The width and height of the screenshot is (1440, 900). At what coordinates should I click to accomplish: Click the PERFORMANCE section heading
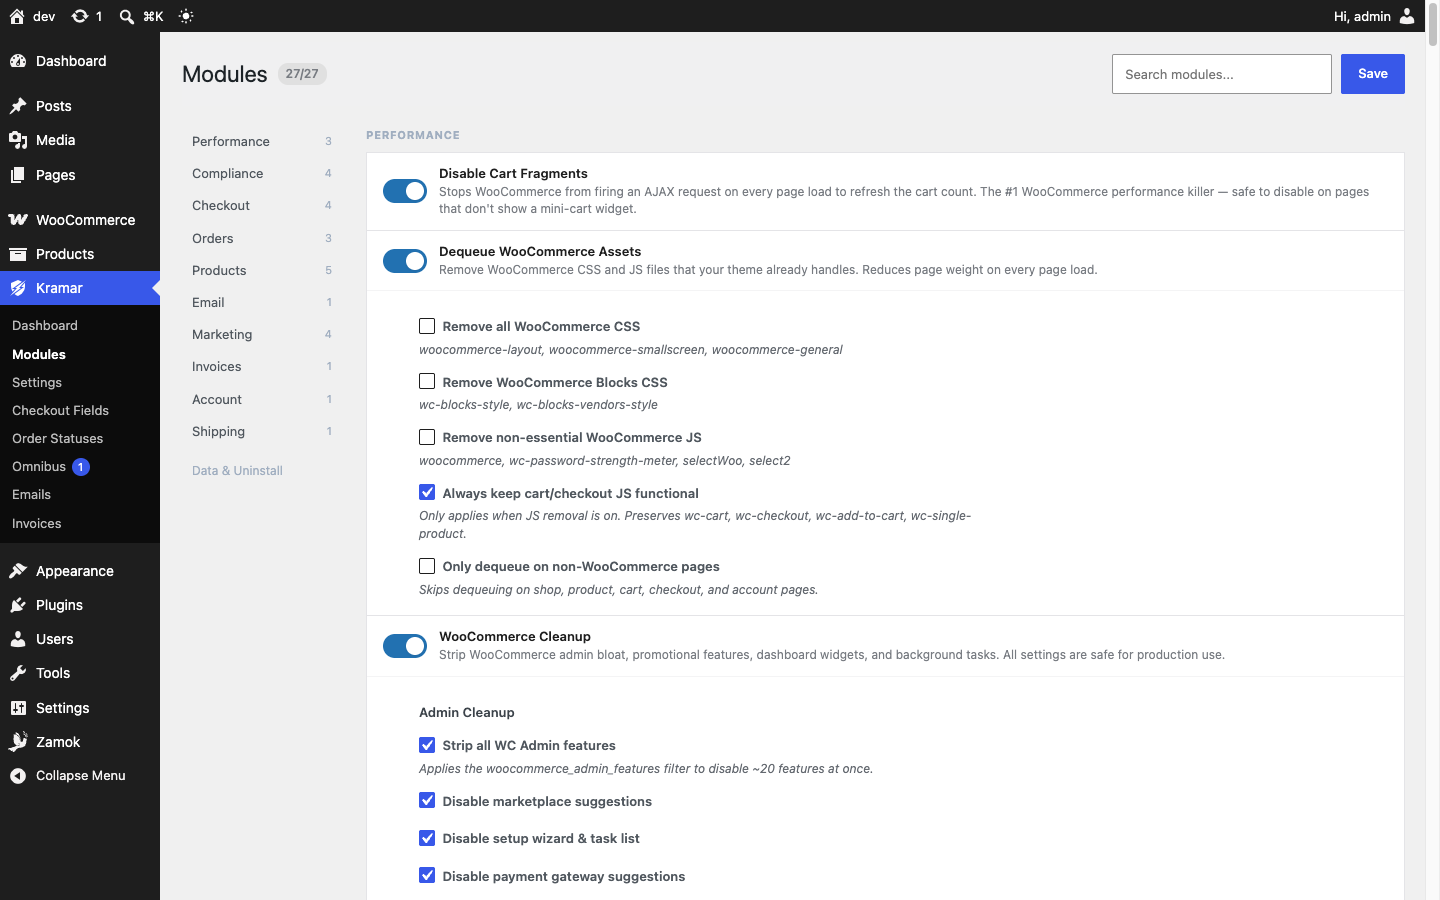point(413,135)
